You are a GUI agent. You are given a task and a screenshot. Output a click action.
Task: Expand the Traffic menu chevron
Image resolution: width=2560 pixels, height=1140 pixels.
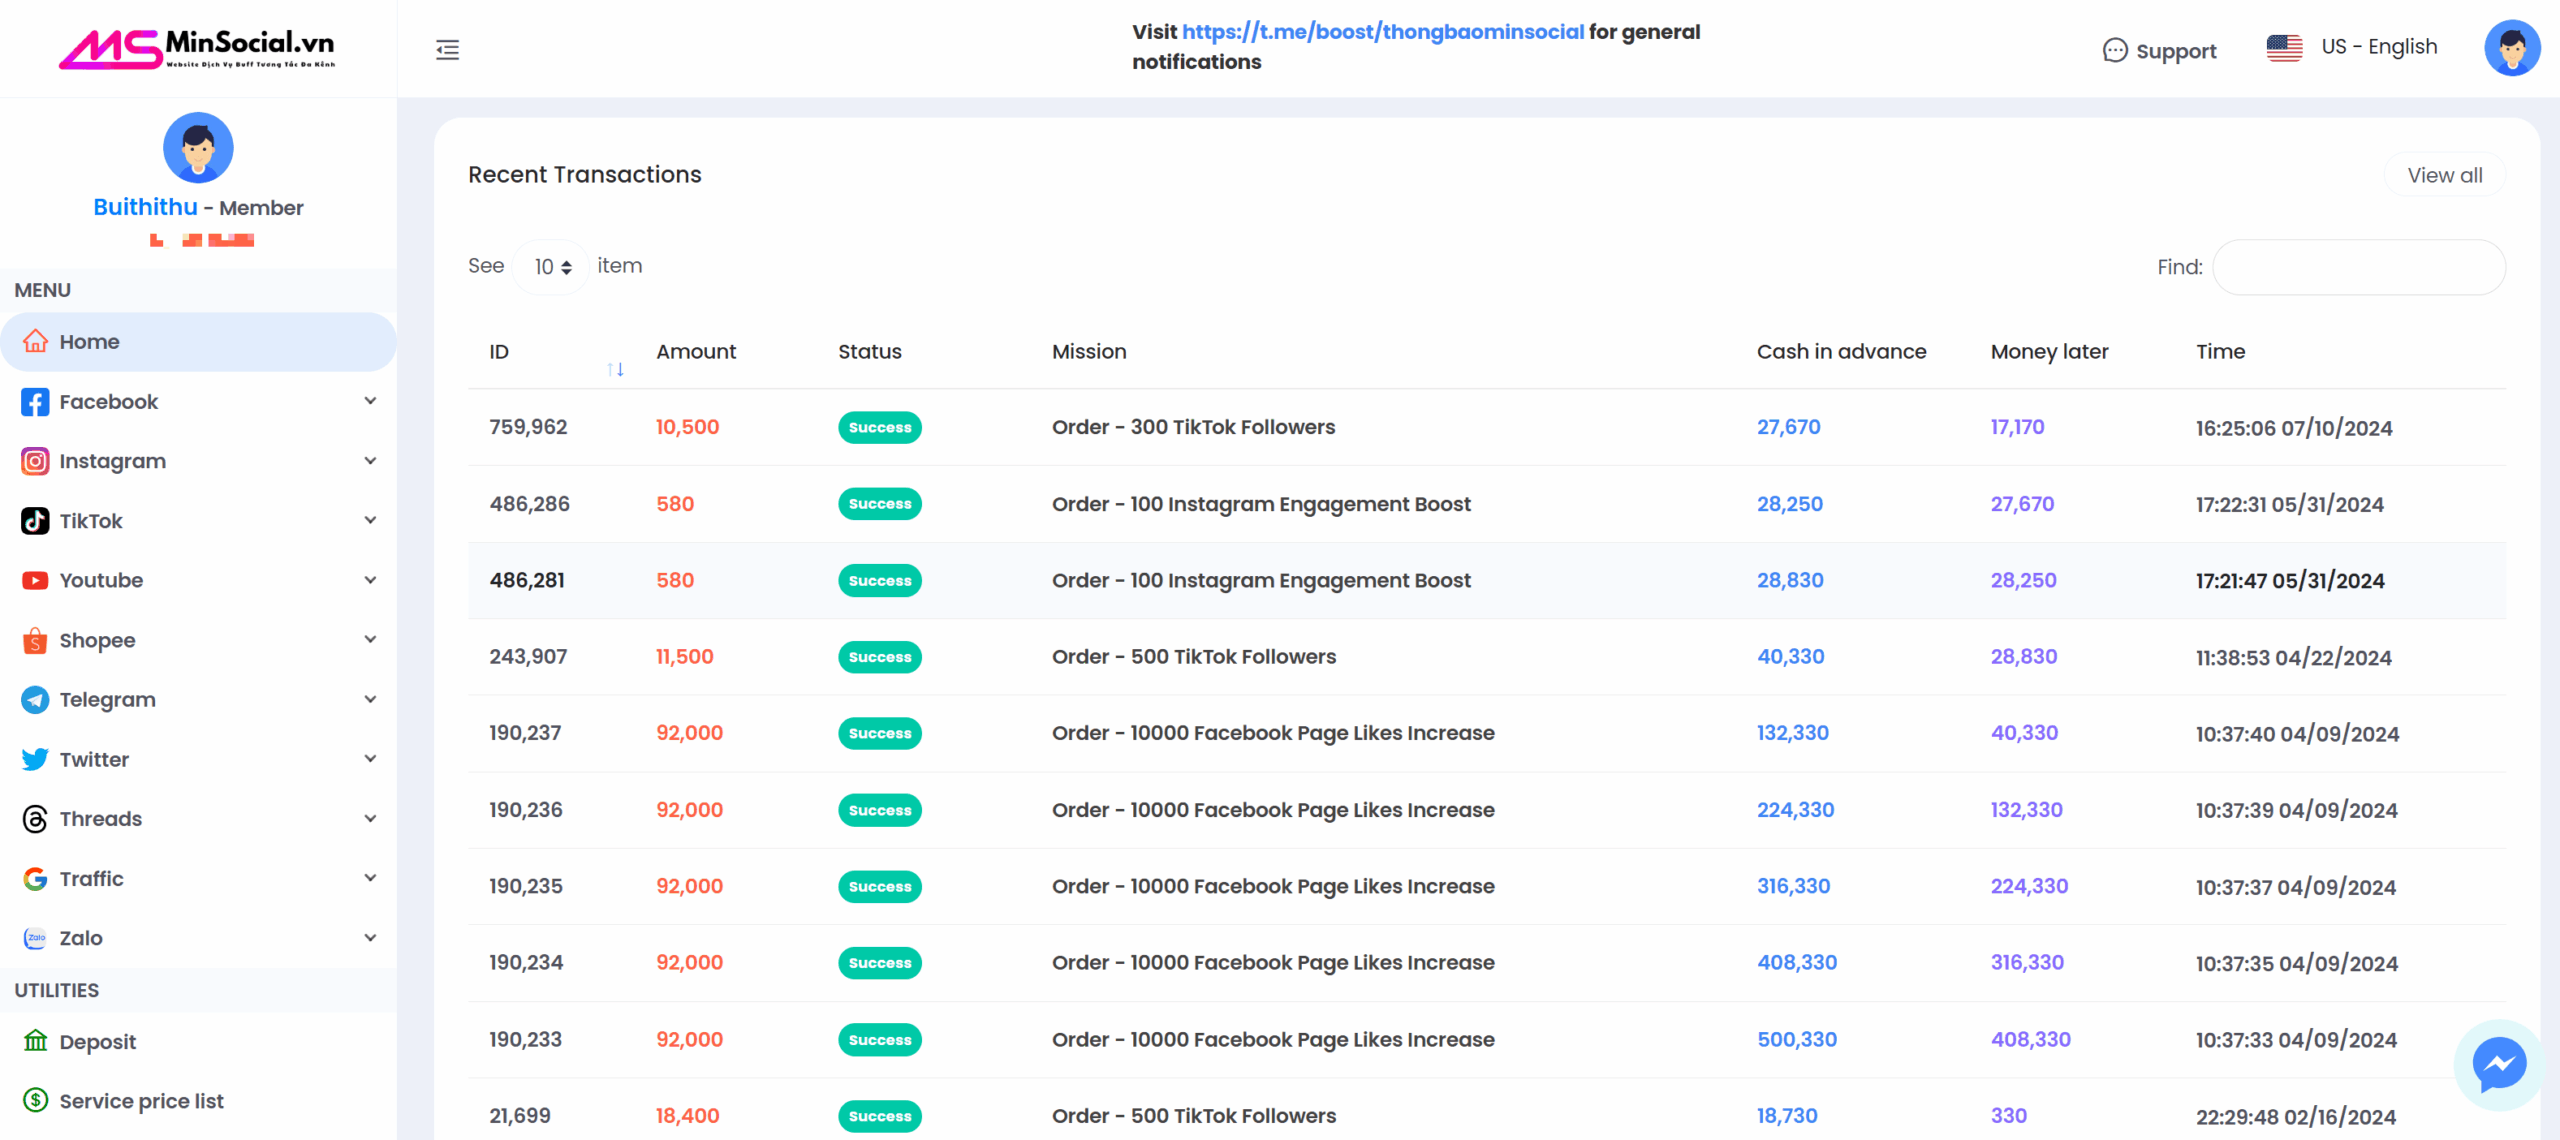(370, 878)
